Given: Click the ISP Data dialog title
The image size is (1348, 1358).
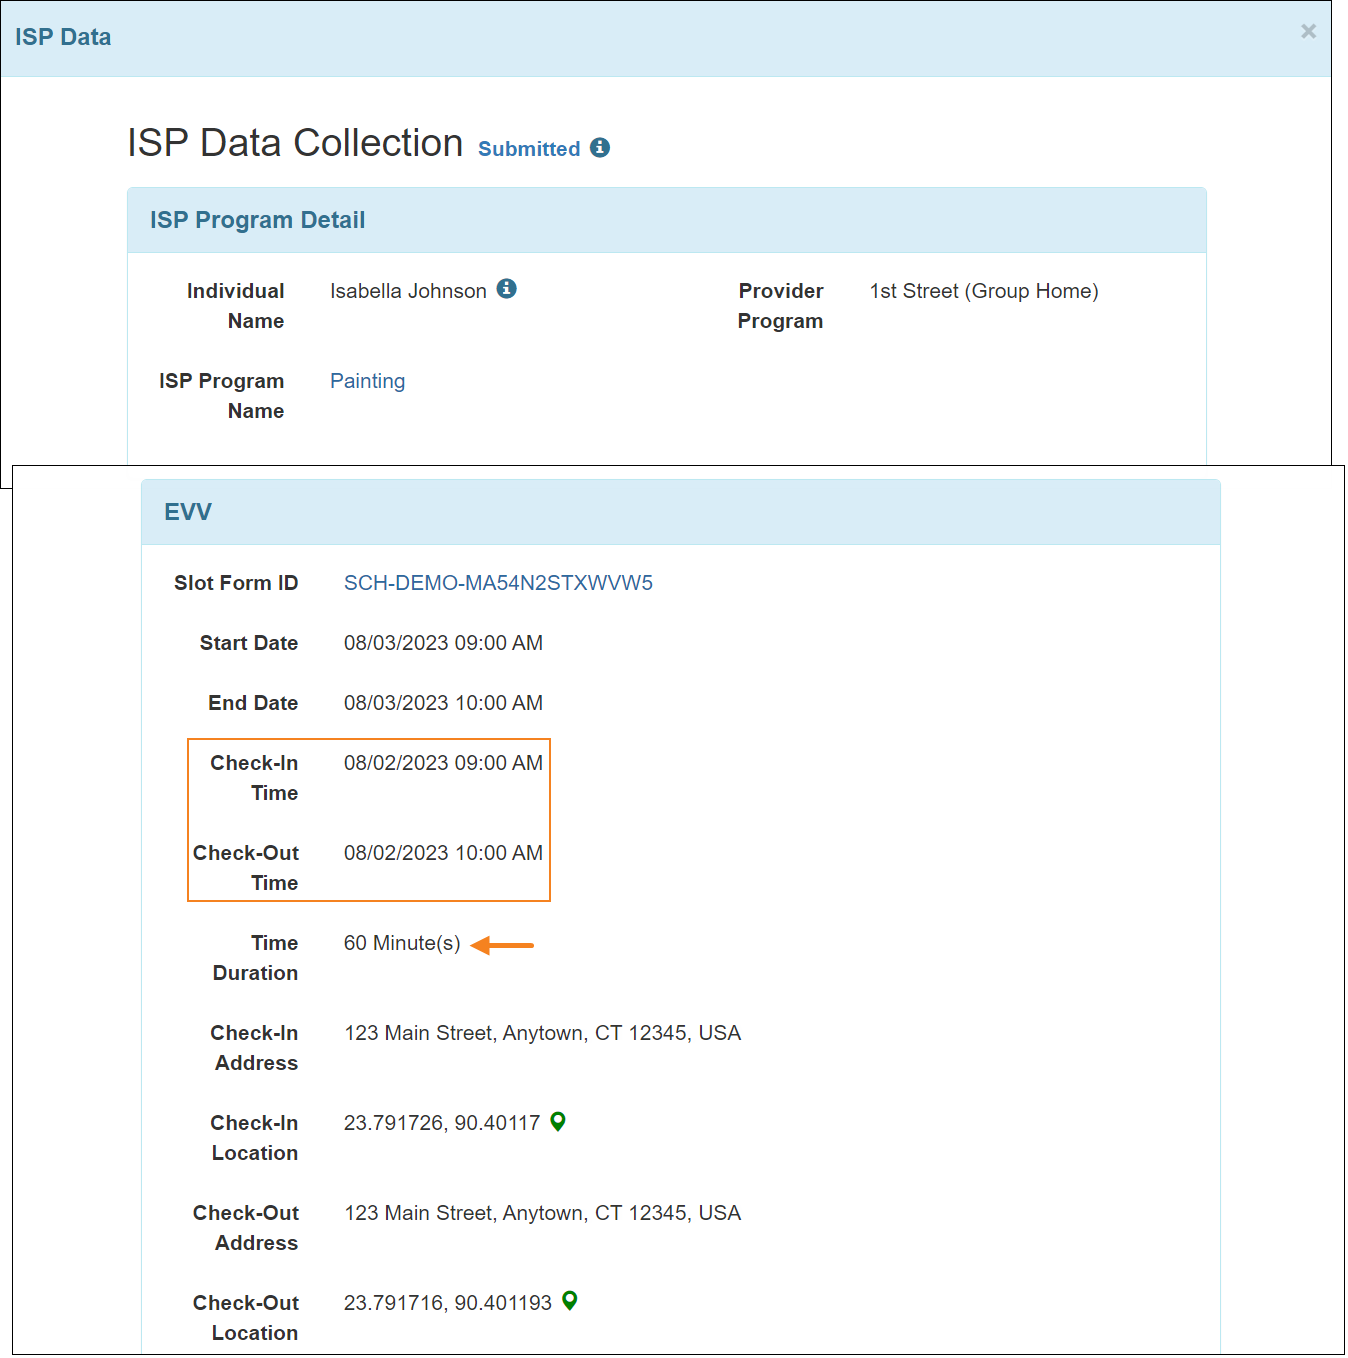Looking at the screenshot, I should 63,37.
